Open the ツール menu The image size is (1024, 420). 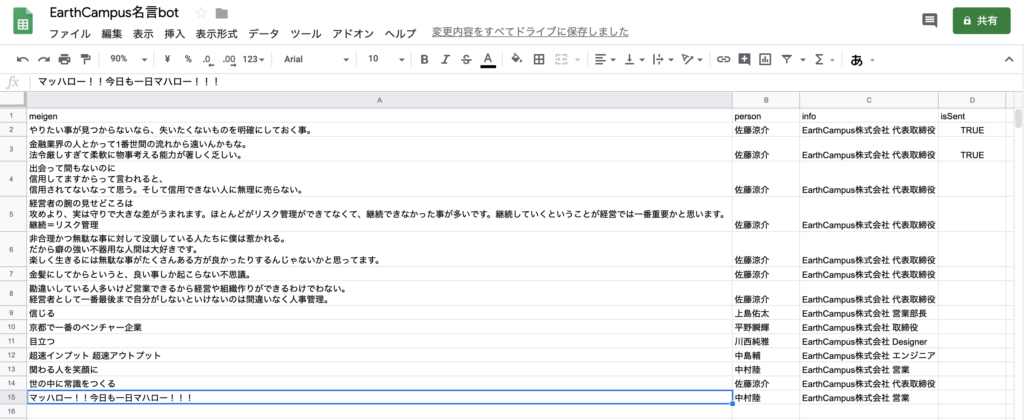click(x=306, y=34)
